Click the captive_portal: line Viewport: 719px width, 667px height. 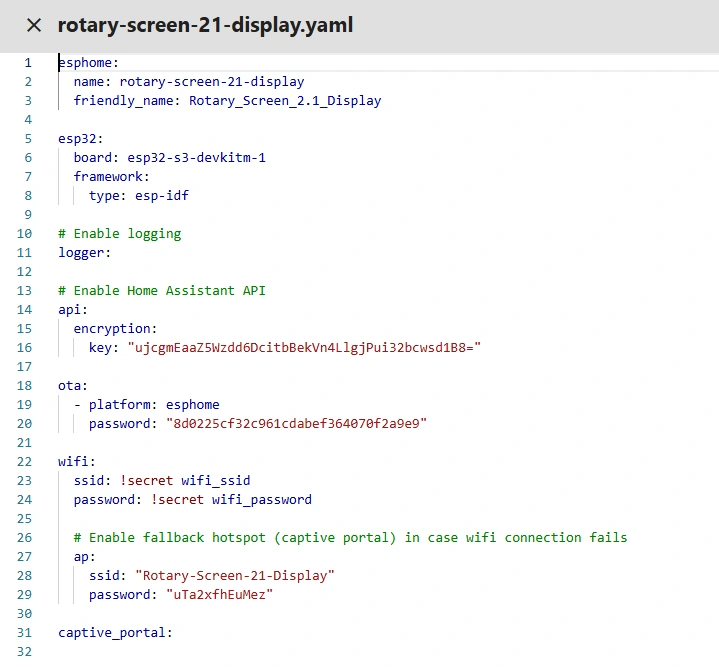[116, 633]
